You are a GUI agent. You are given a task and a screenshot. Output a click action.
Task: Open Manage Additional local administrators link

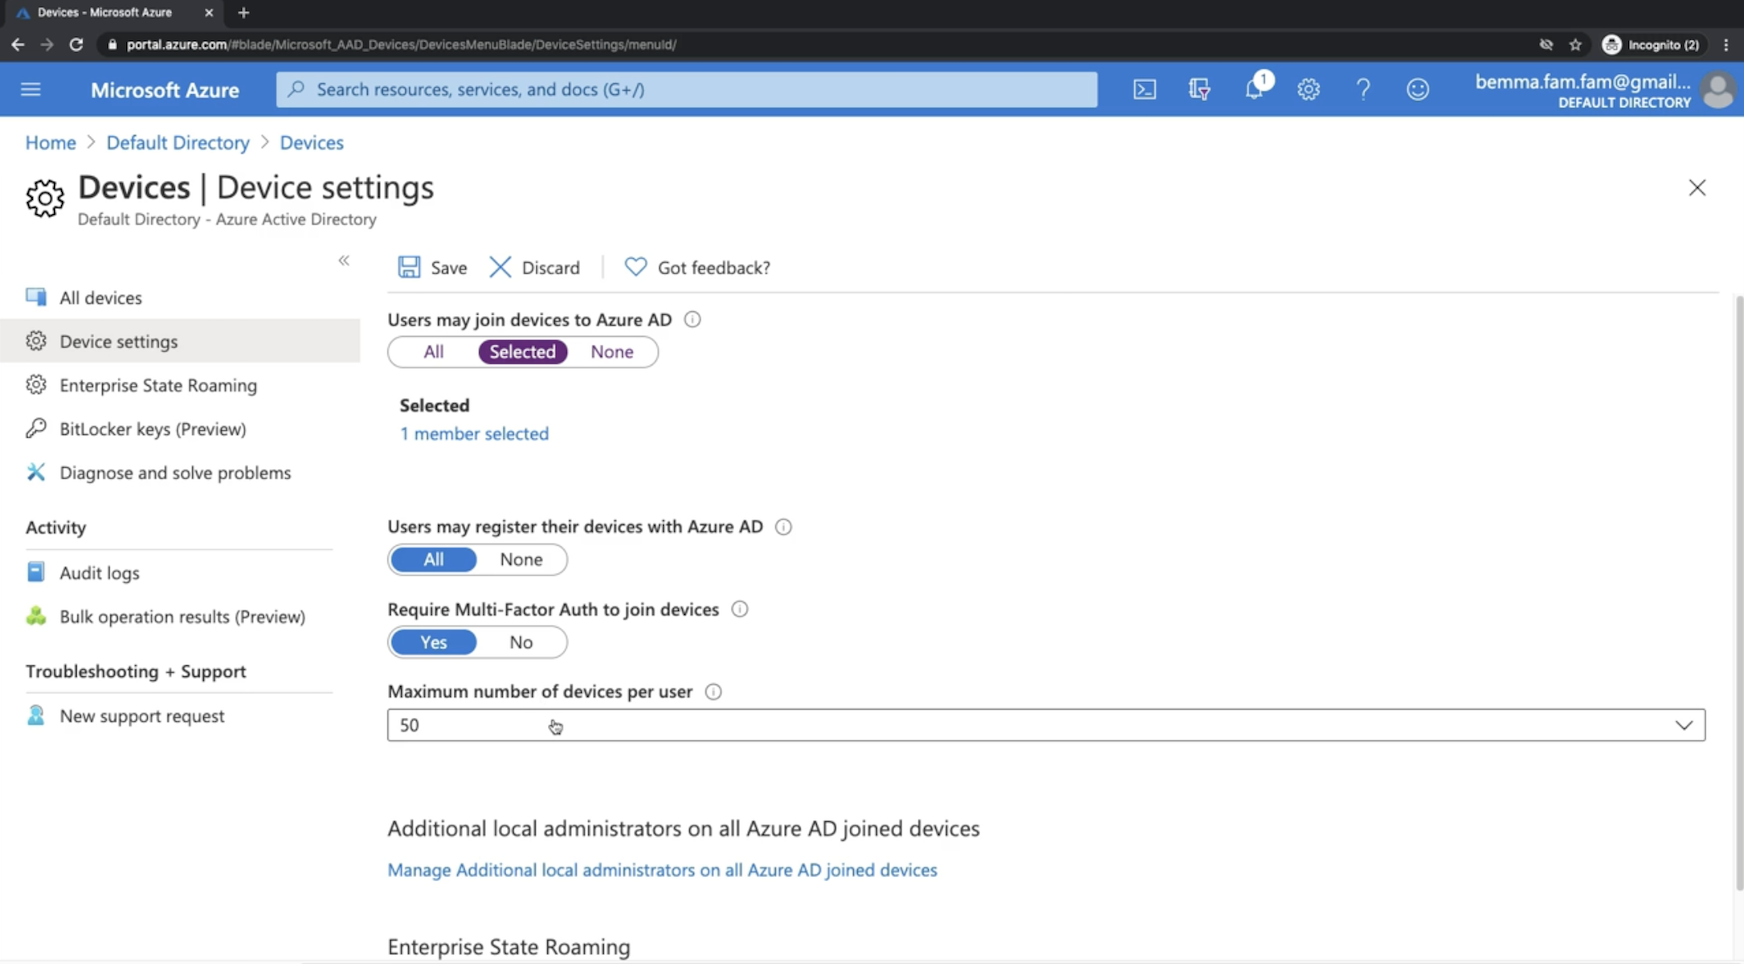(x=662, y=870)
